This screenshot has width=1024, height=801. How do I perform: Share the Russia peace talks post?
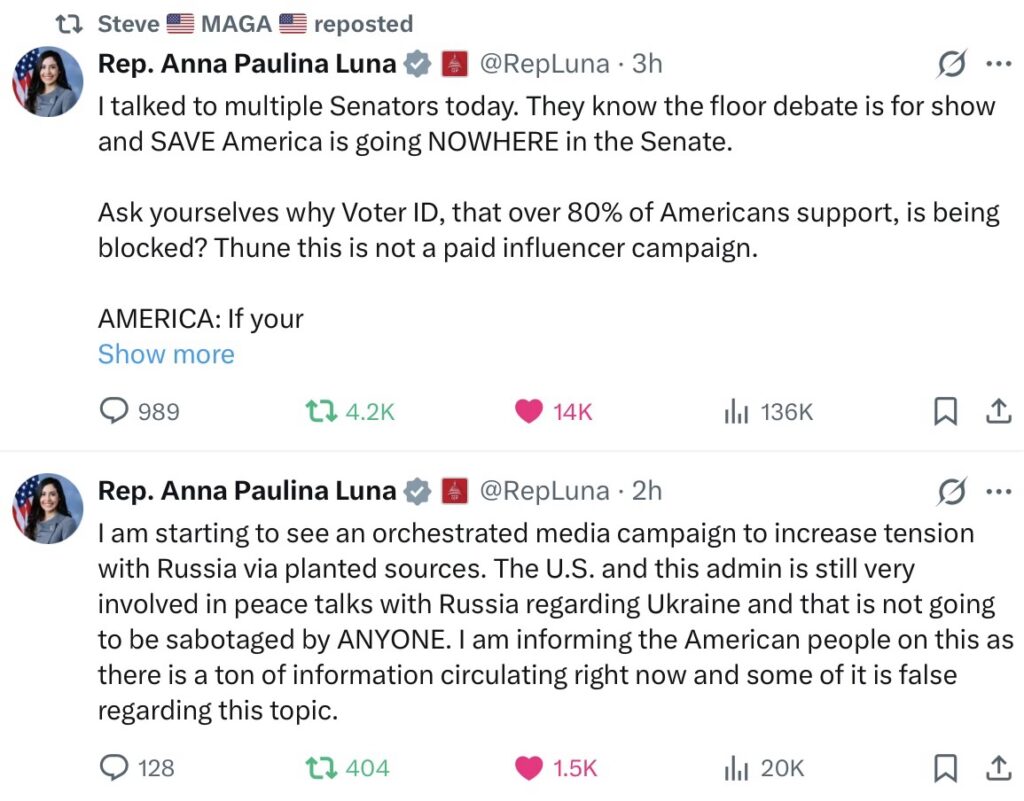tap(998, 768)
